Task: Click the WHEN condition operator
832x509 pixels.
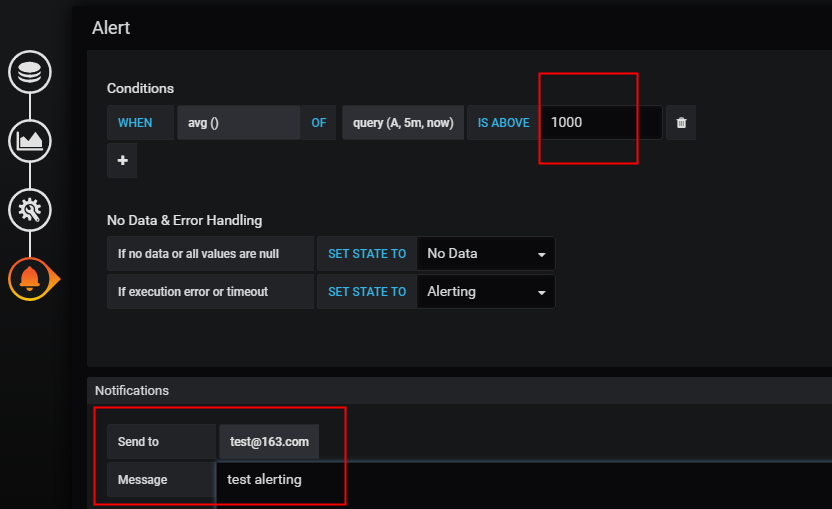Action: tap(135, 123)
